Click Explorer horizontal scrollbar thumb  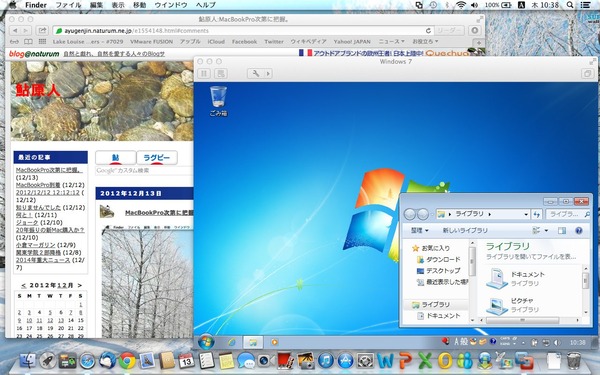click(x=522, y=320)
